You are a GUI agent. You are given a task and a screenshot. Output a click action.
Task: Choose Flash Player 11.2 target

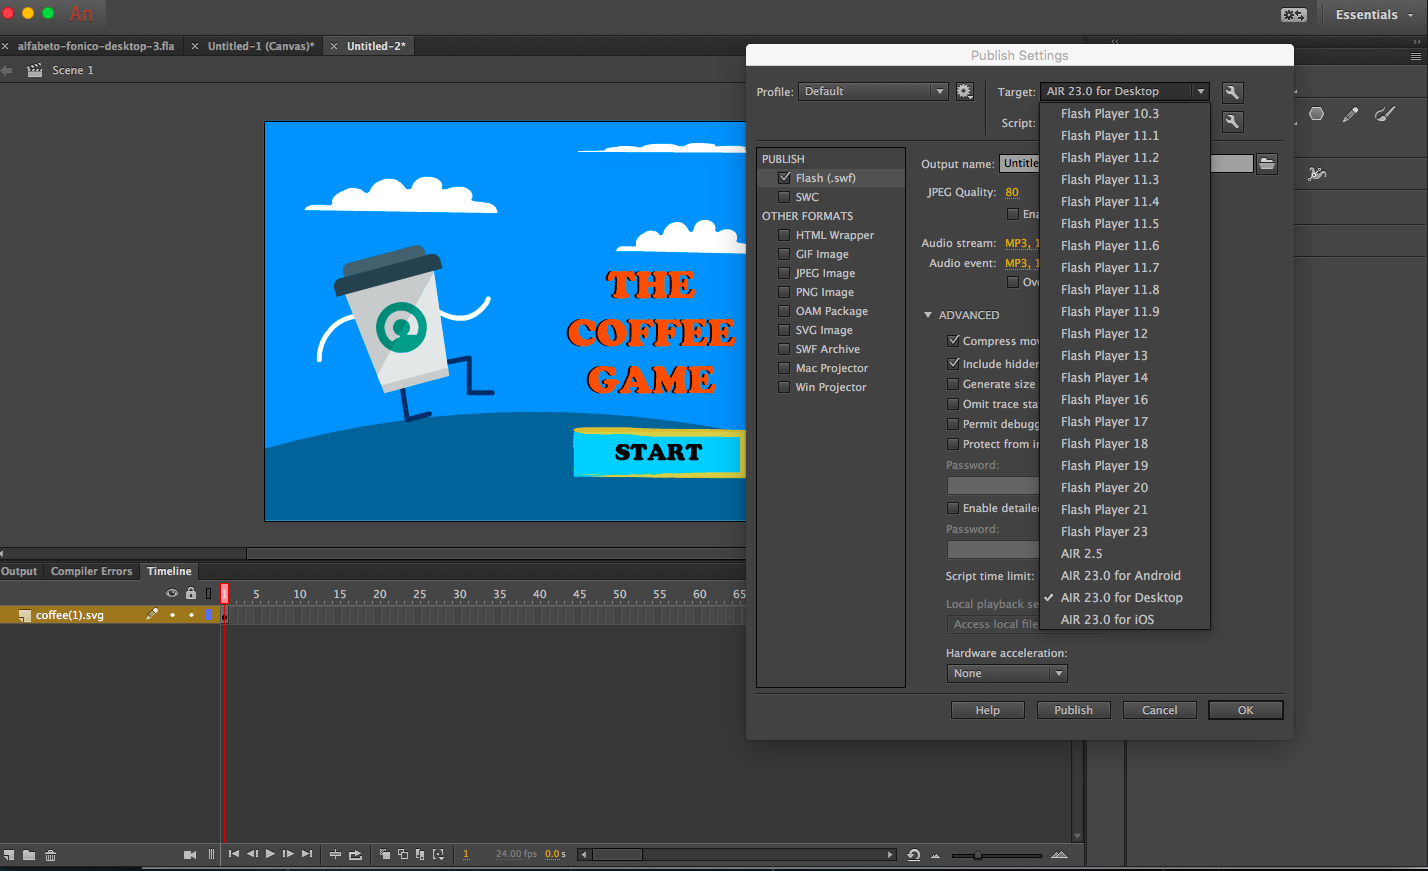click(1125, 157)
